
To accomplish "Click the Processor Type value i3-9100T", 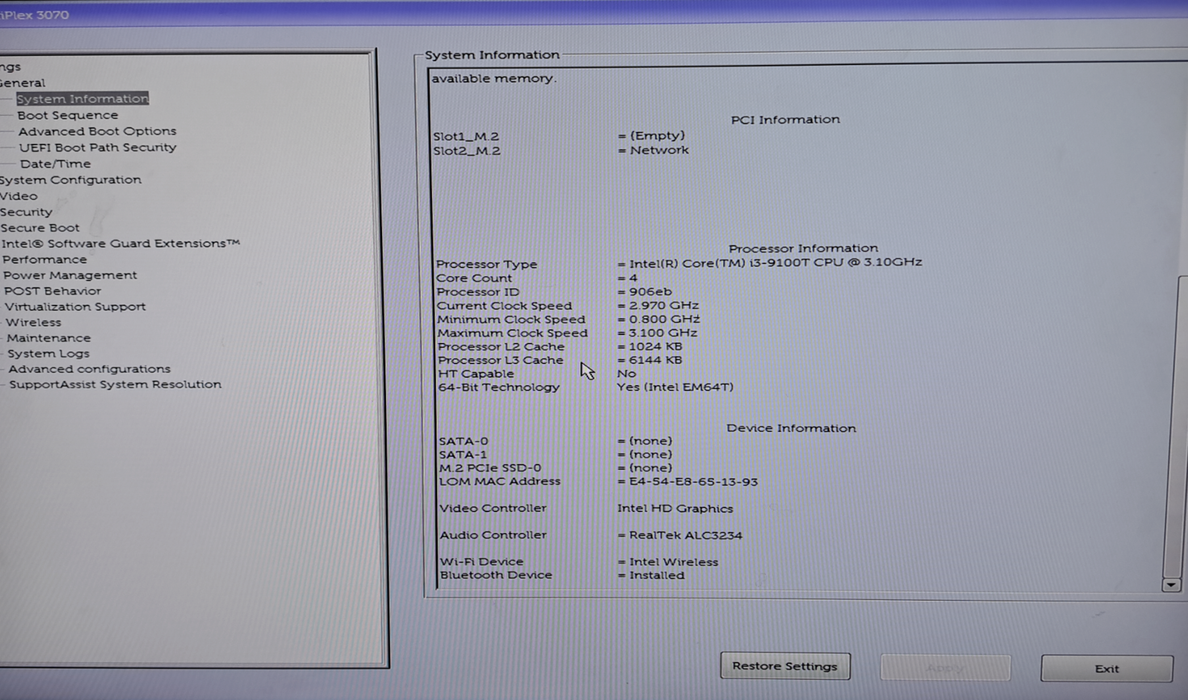I will point(775,262).
